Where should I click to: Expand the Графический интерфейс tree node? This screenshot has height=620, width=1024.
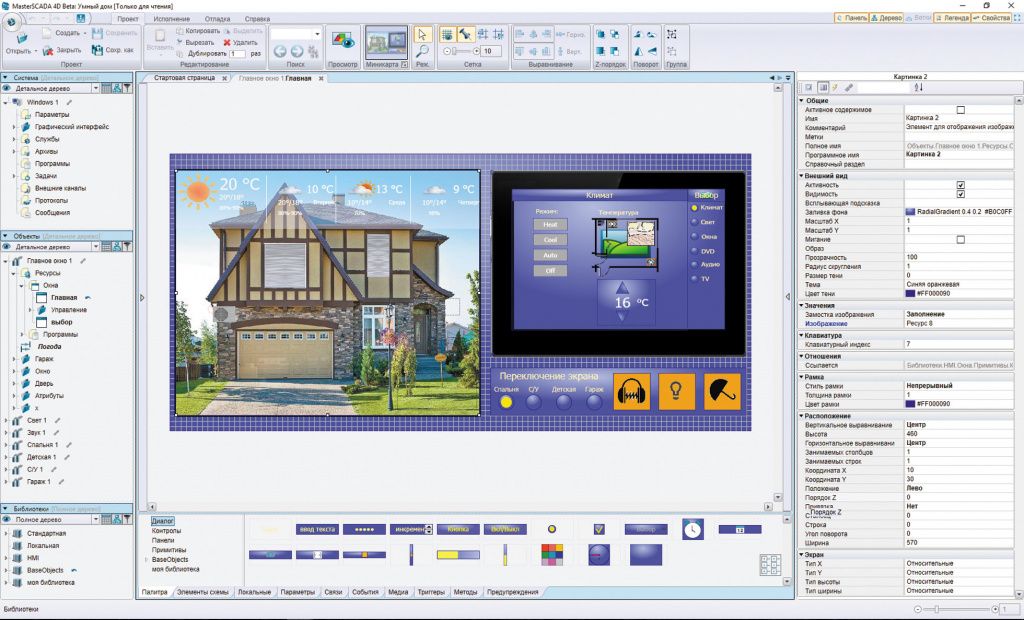pyautogui.click(x=14, y=127)
